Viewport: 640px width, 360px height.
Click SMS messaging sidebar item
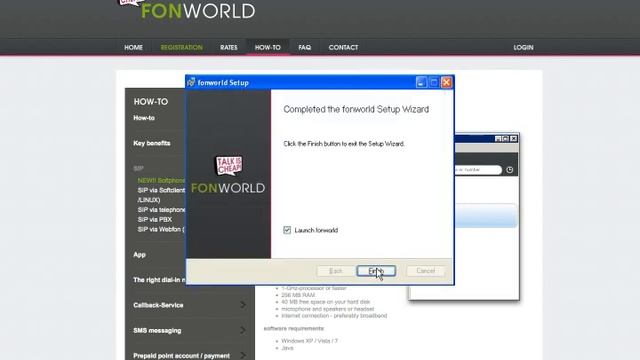point(157,331)
